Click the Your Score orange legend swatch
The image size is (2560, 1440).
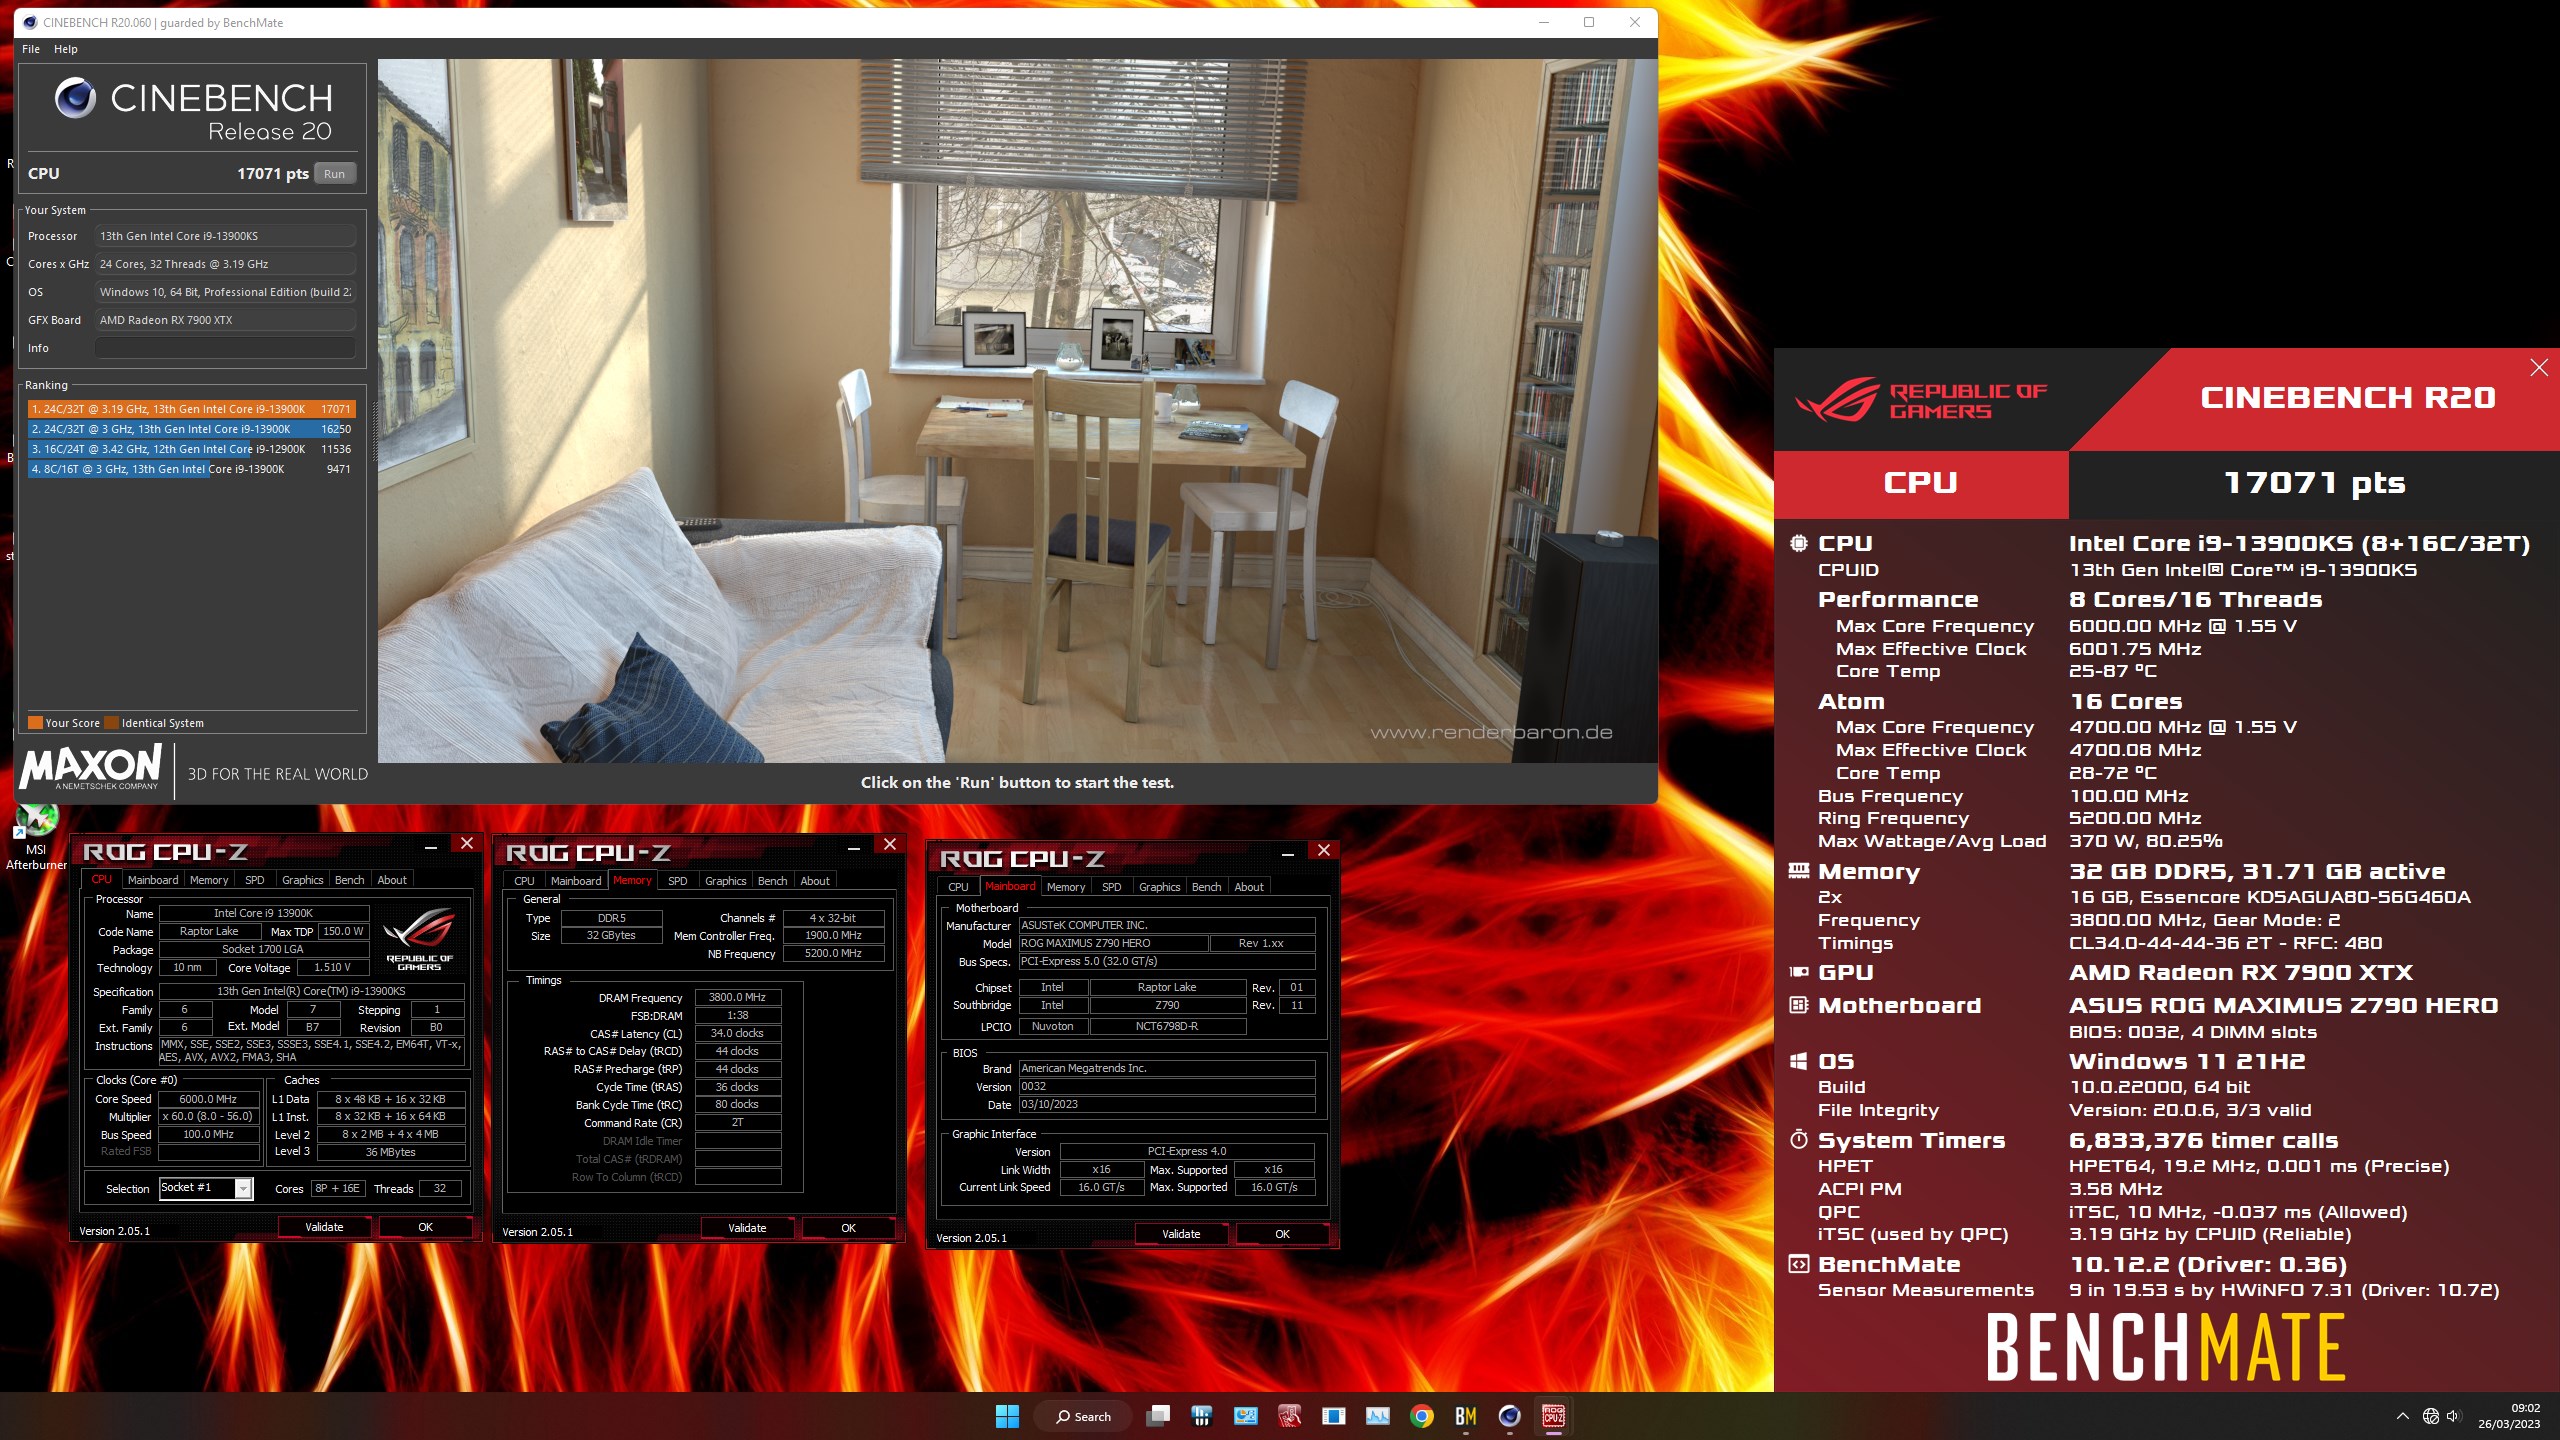point(35,723)
